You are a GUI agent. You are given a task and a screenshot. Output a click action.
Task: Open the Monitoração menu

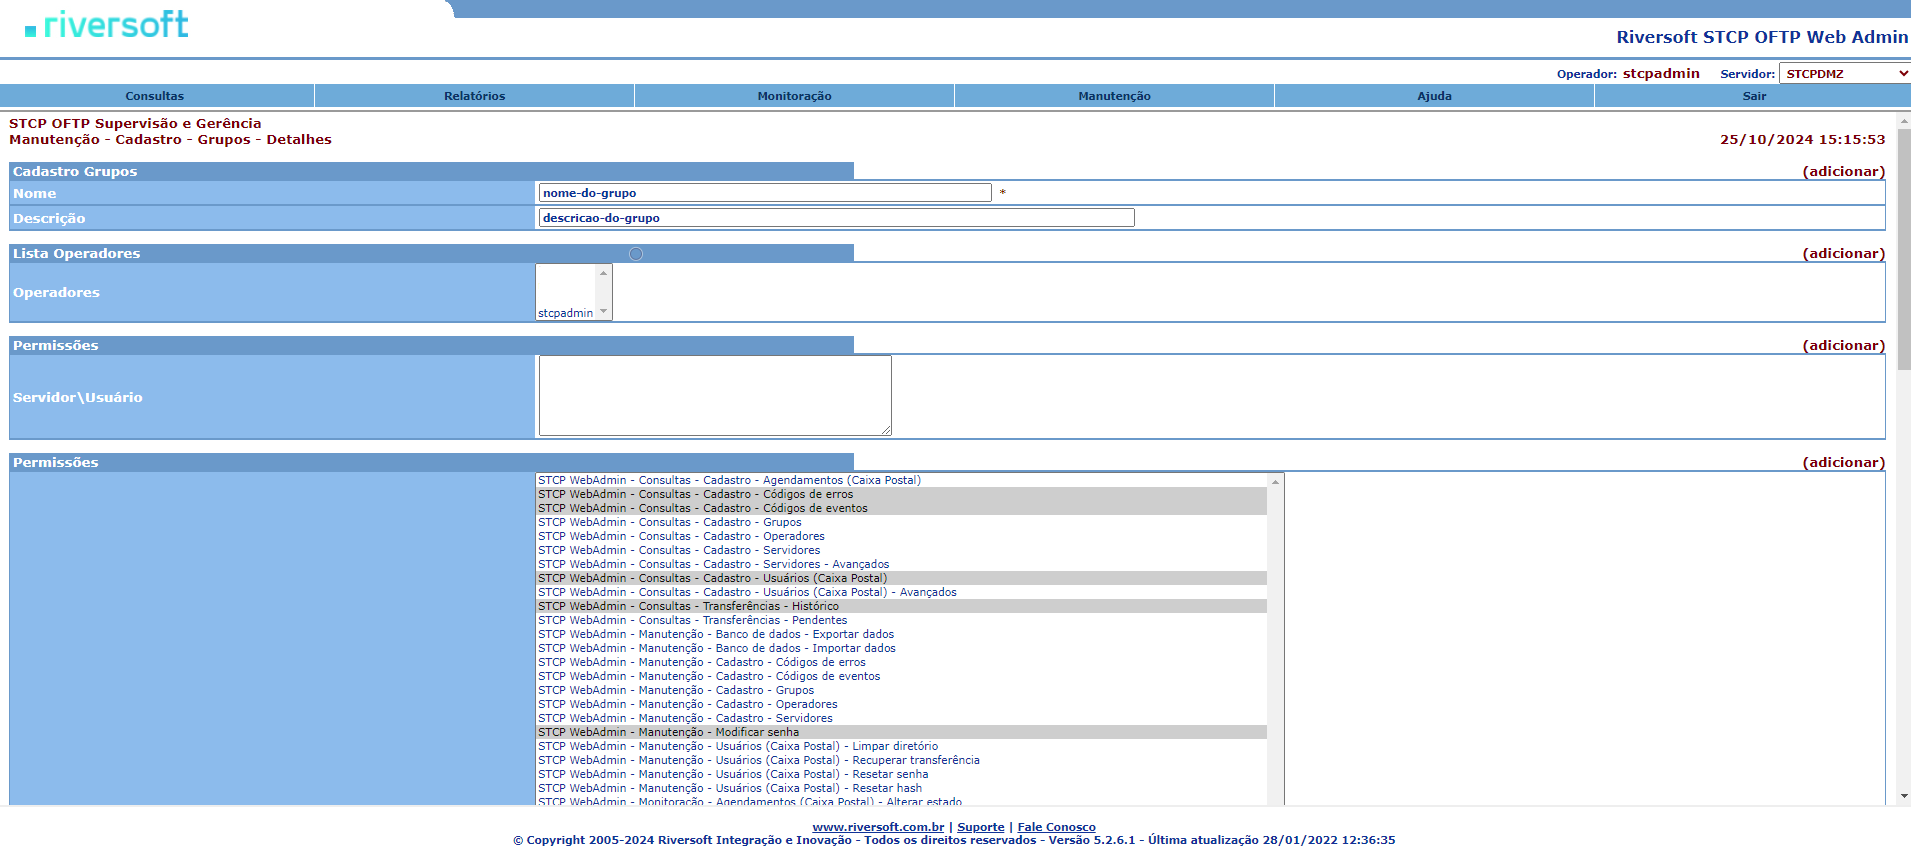tap(795, 96)
